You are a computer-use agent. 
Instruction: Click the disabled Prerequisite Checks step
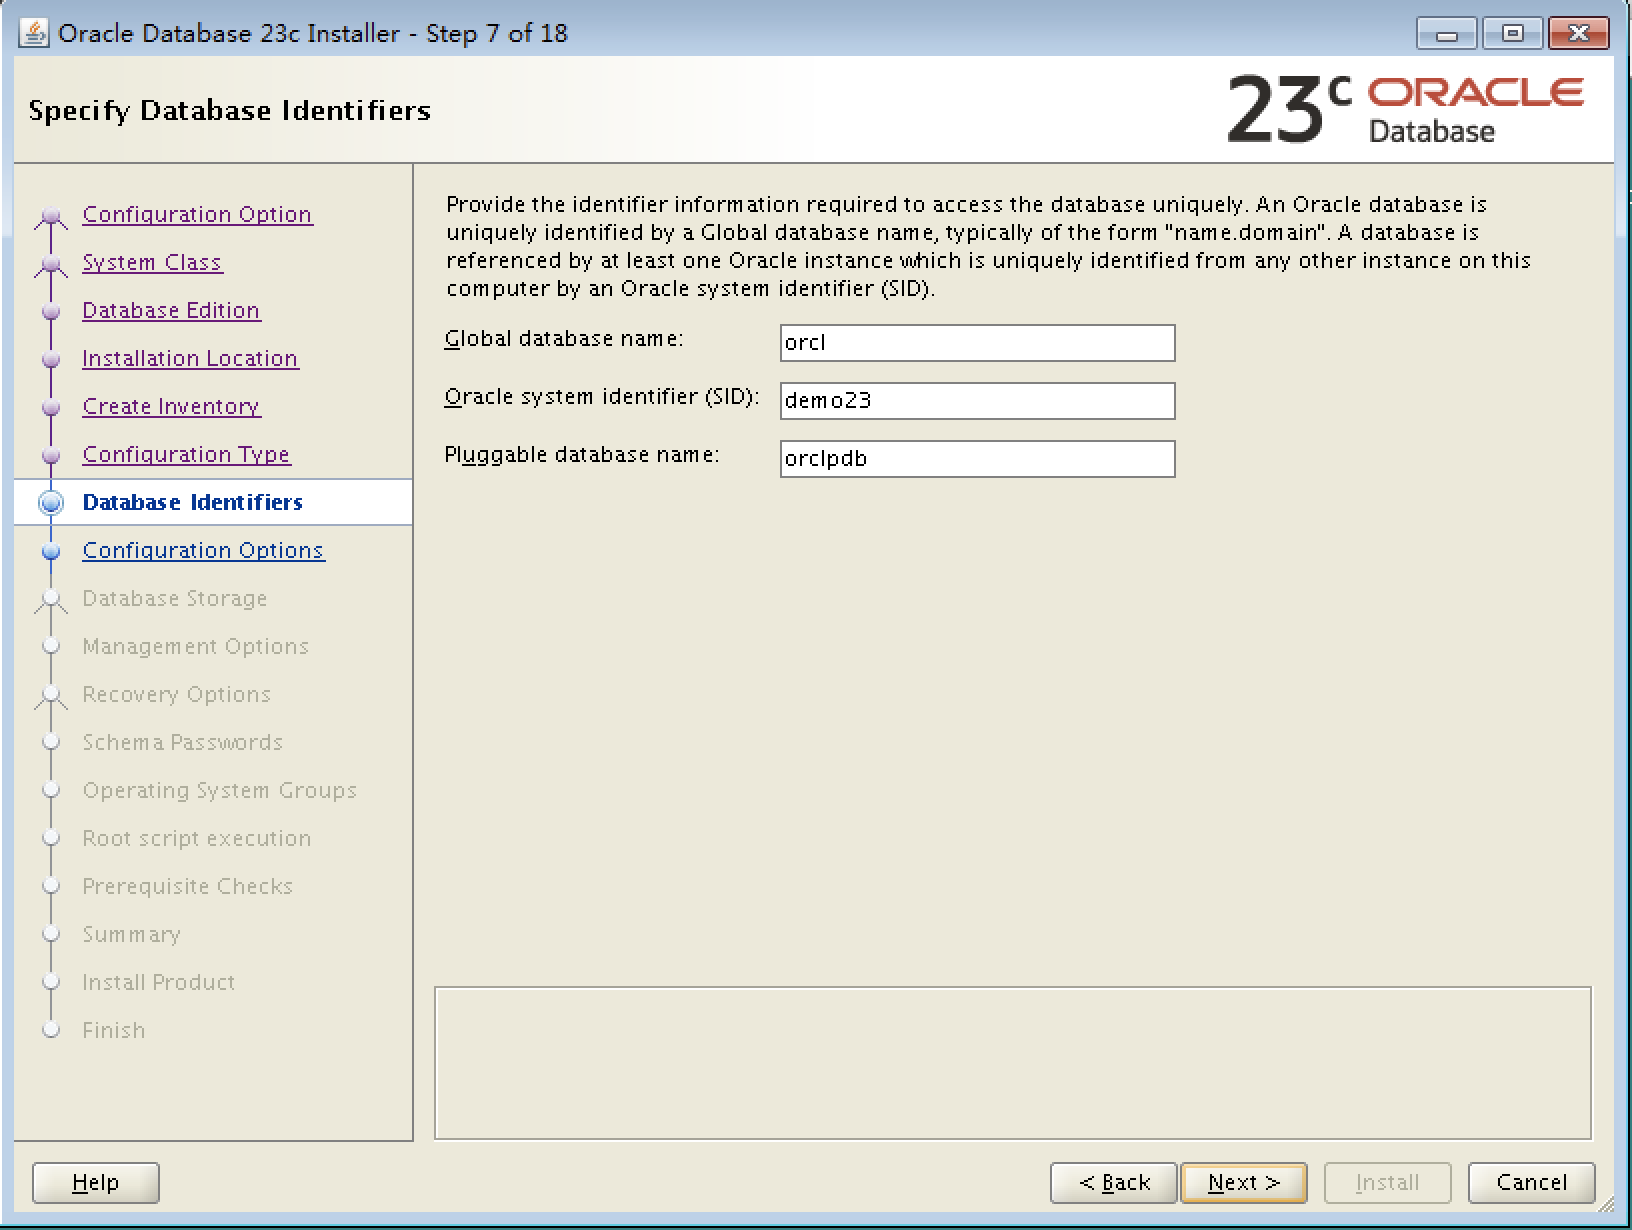point(187,886)
